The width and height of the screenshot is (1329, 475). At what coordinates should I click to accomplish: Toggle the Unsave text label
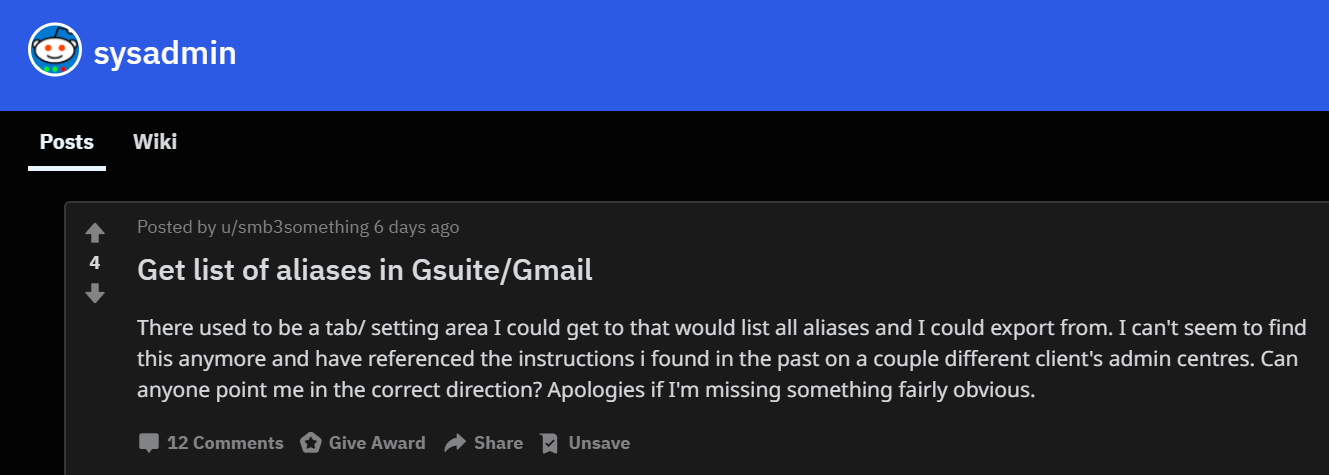pos(599,442)
